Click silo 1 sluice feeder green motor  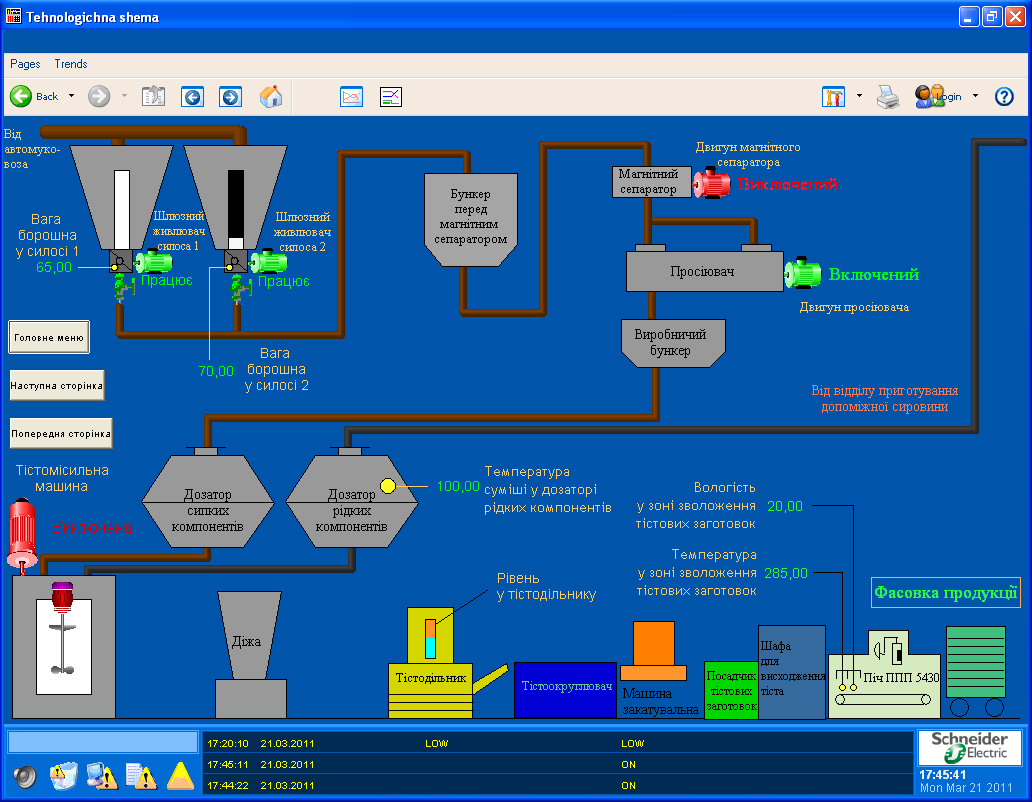(153, 262)
